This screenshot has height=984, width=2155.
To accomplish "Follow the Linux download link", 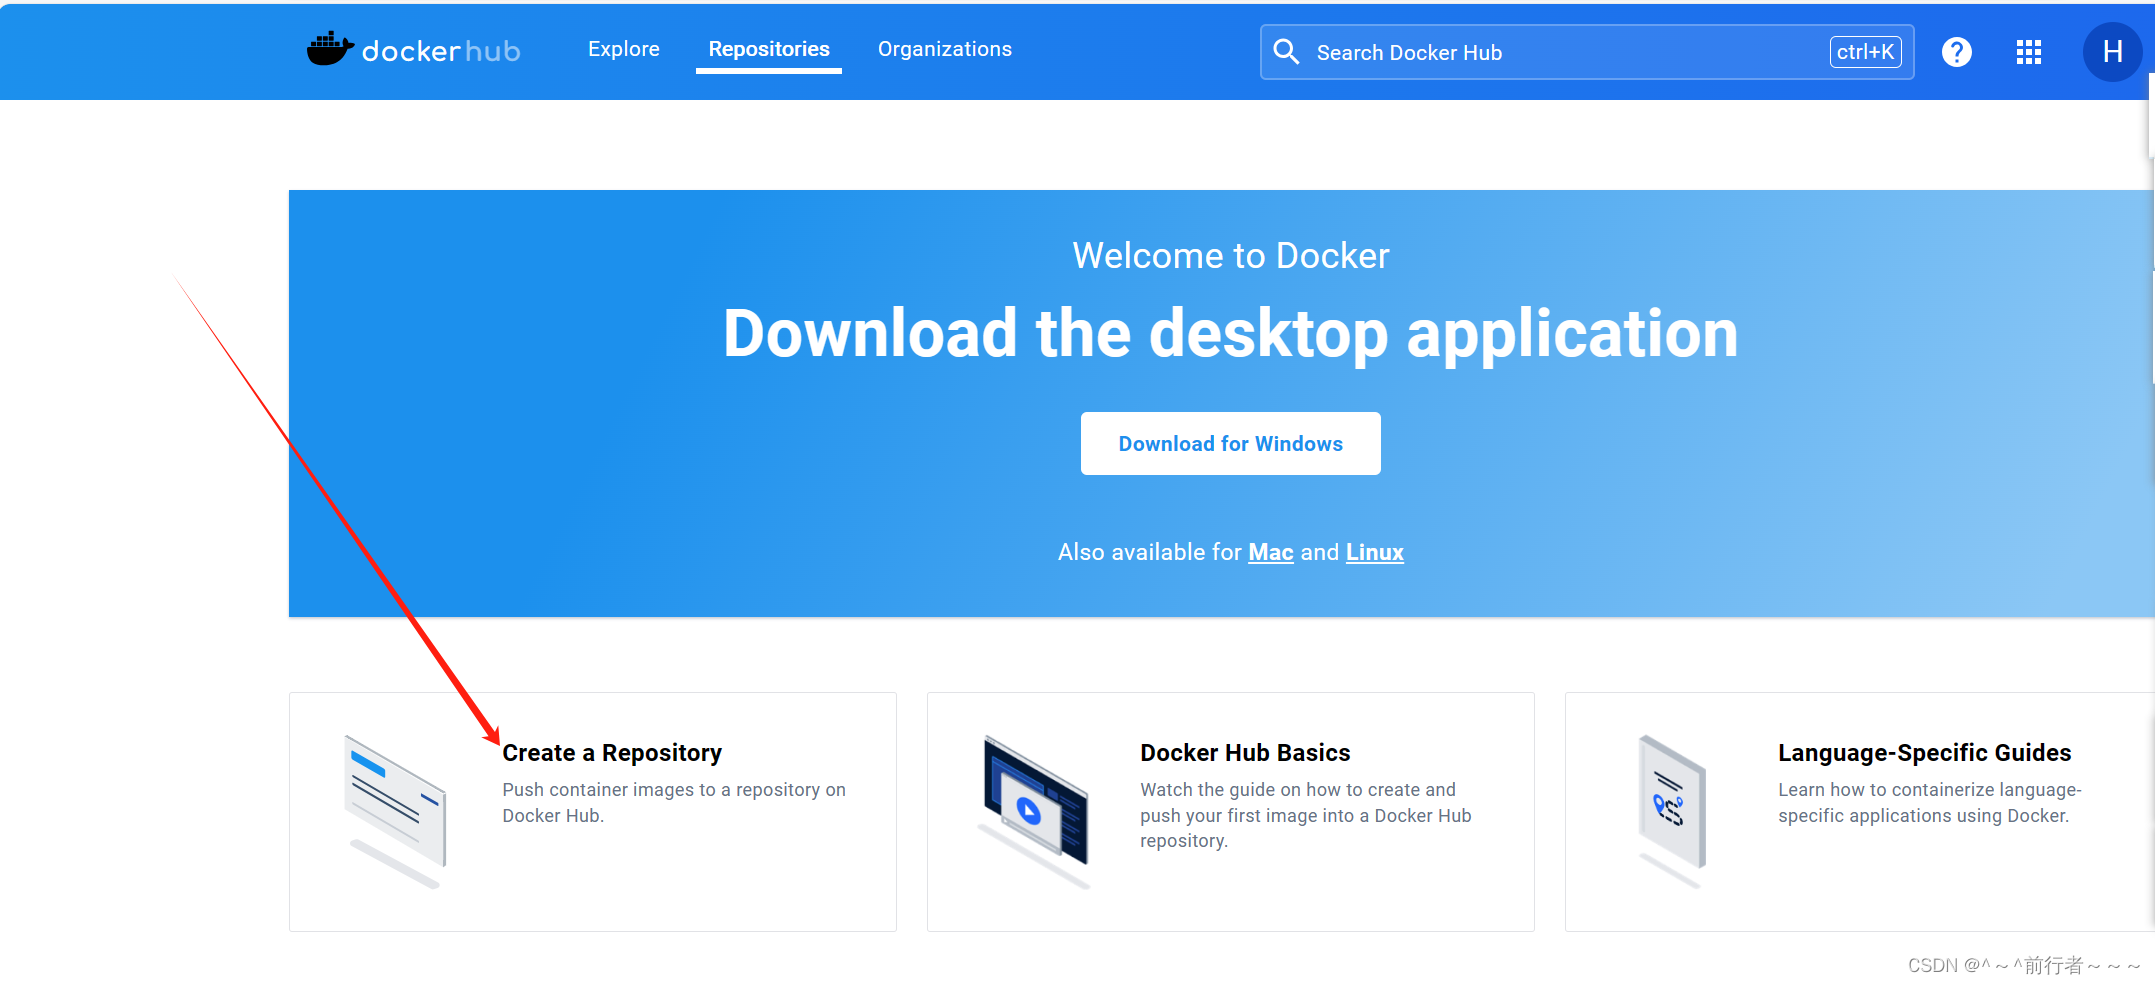I will pos(1375,552).
